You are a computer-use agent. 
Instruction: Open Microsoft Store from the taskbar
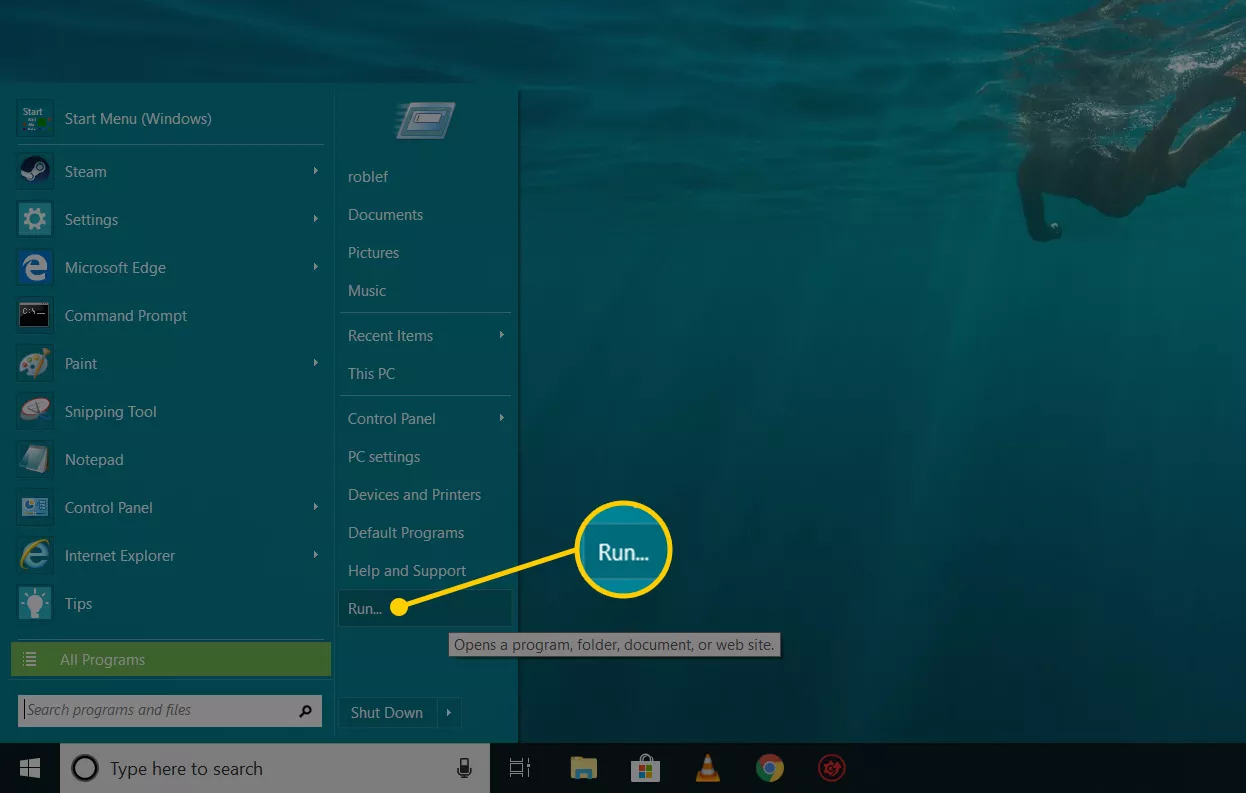[645, 768]
